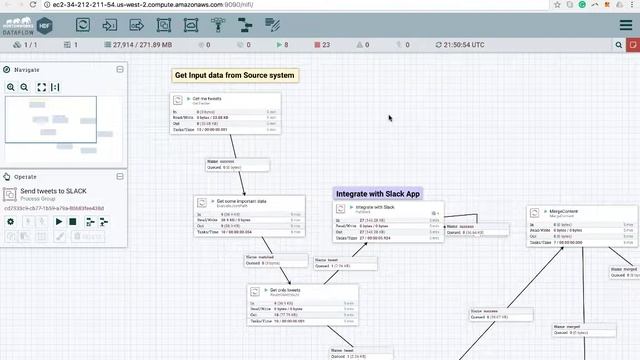The height and width of the screenshot is (360, 640).
Task: Click the bulletin icon on Integrate with Slack
Action: 435,213
